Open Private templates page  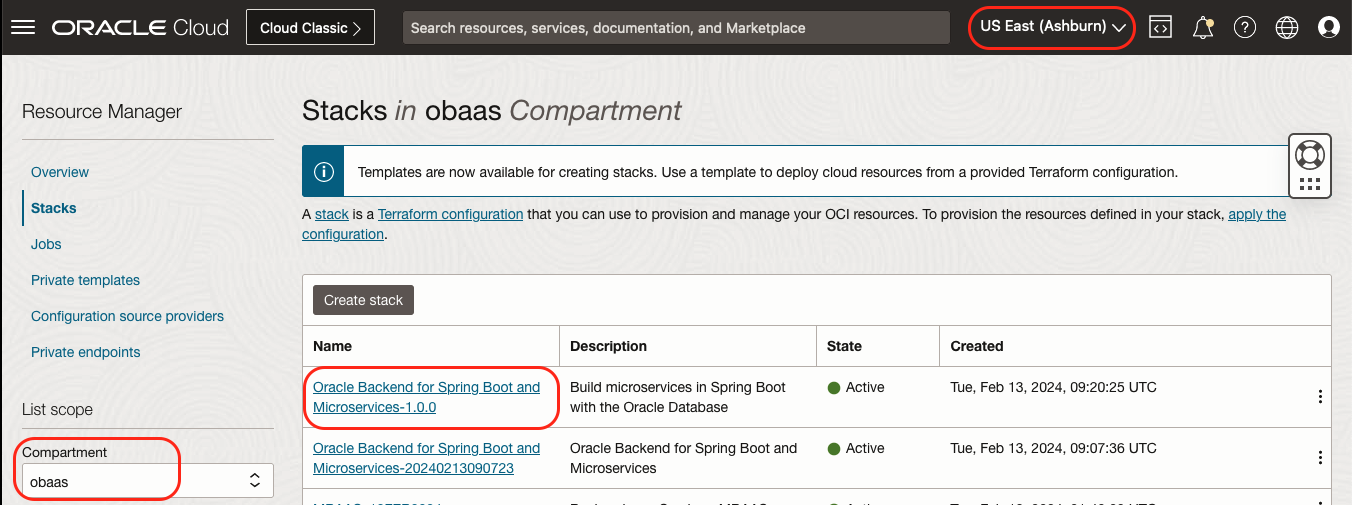tap(85, 280)
